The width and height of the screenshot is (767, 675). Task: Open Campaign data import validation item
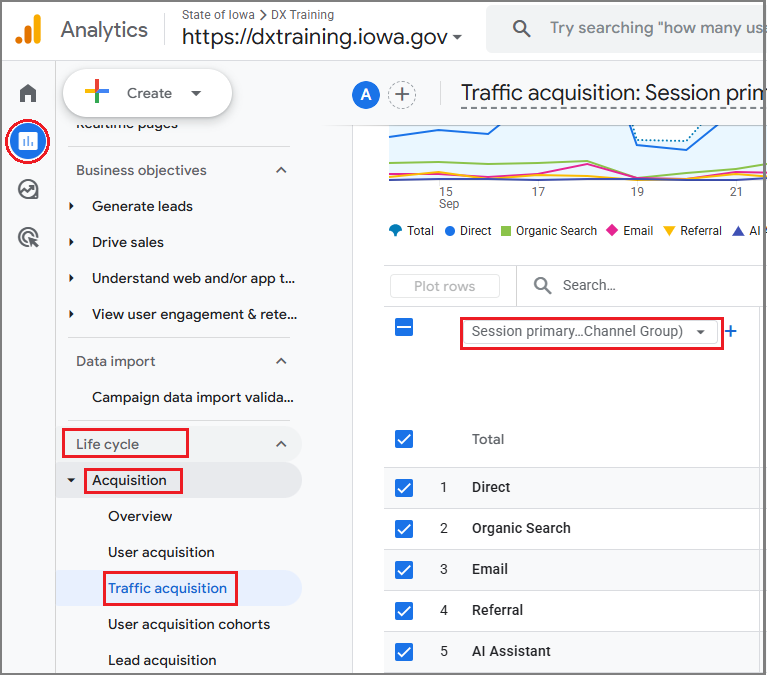pyautogui.click(x=193, y=397)
